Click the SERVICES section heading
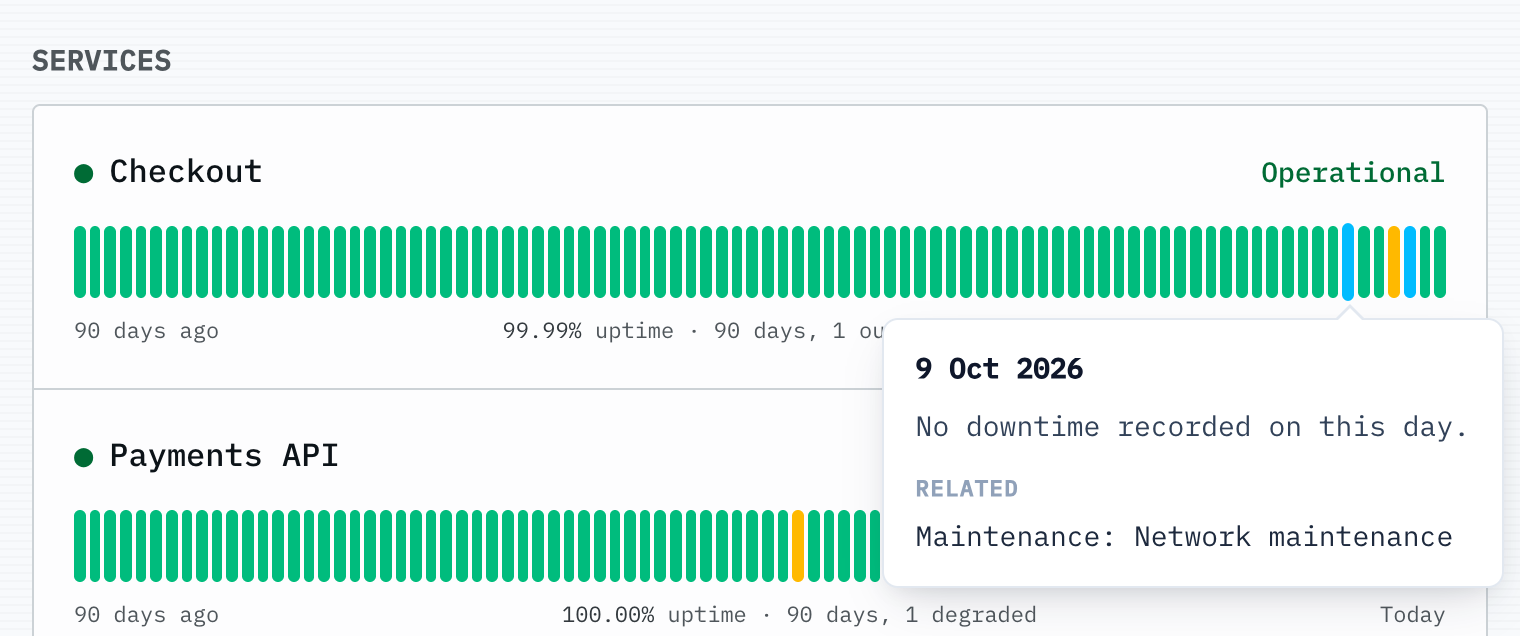The height and width of the screenshot is (636, 1520). pos(102,61)
